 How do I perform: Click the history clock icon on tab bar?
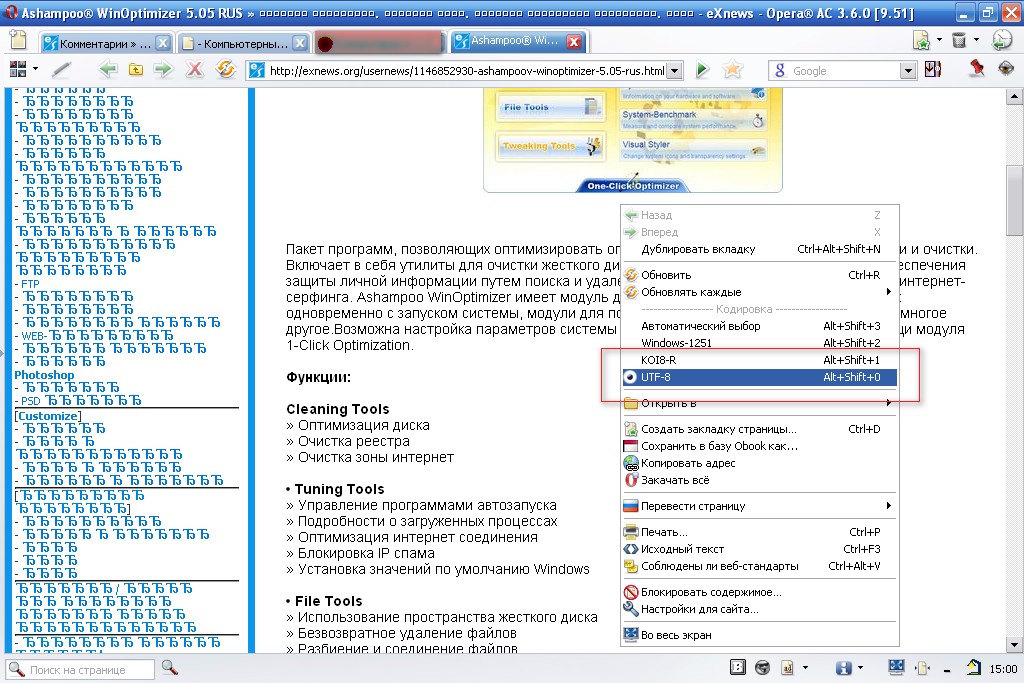pyautogui.click(x=1002, y=40)
